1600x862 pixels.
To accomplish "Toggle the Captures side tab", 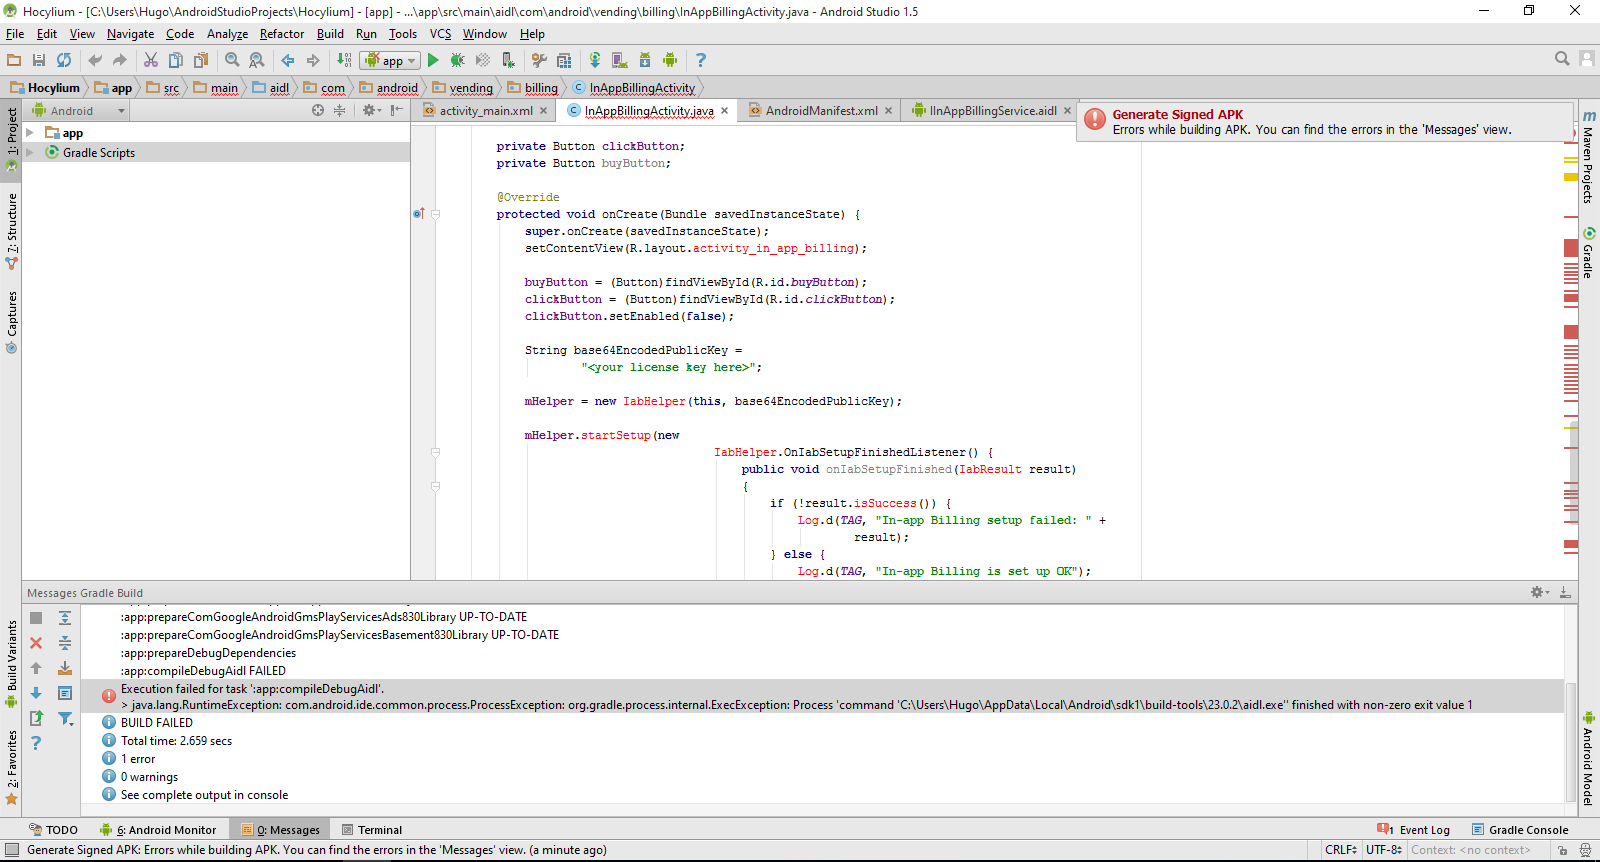I will 11,321.
